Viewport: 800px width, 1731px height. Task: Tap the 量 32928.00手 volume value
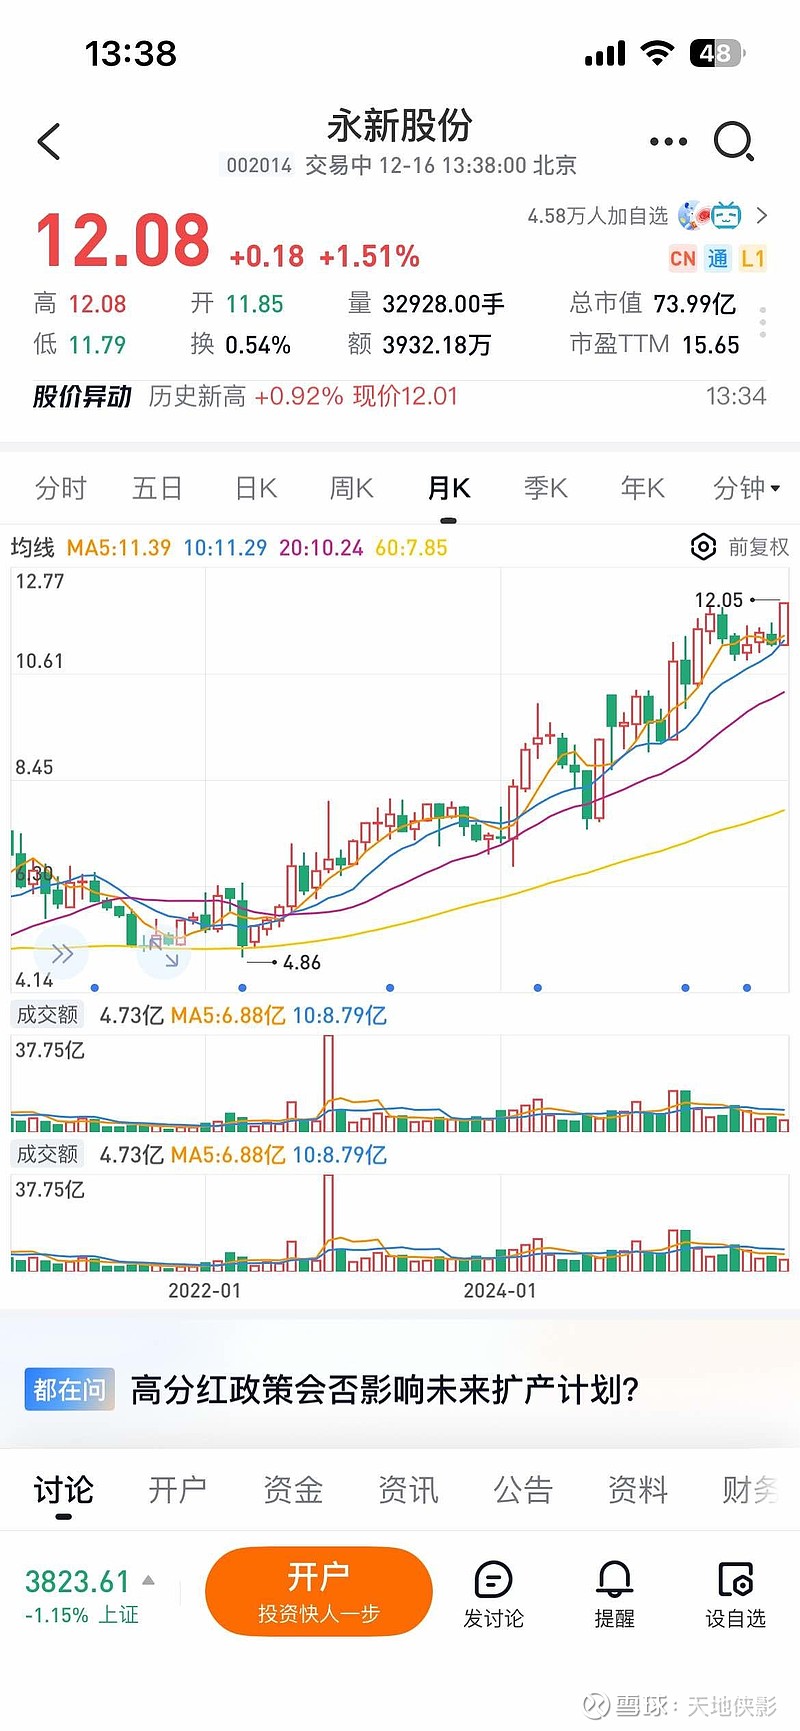[x=426, y=304]
